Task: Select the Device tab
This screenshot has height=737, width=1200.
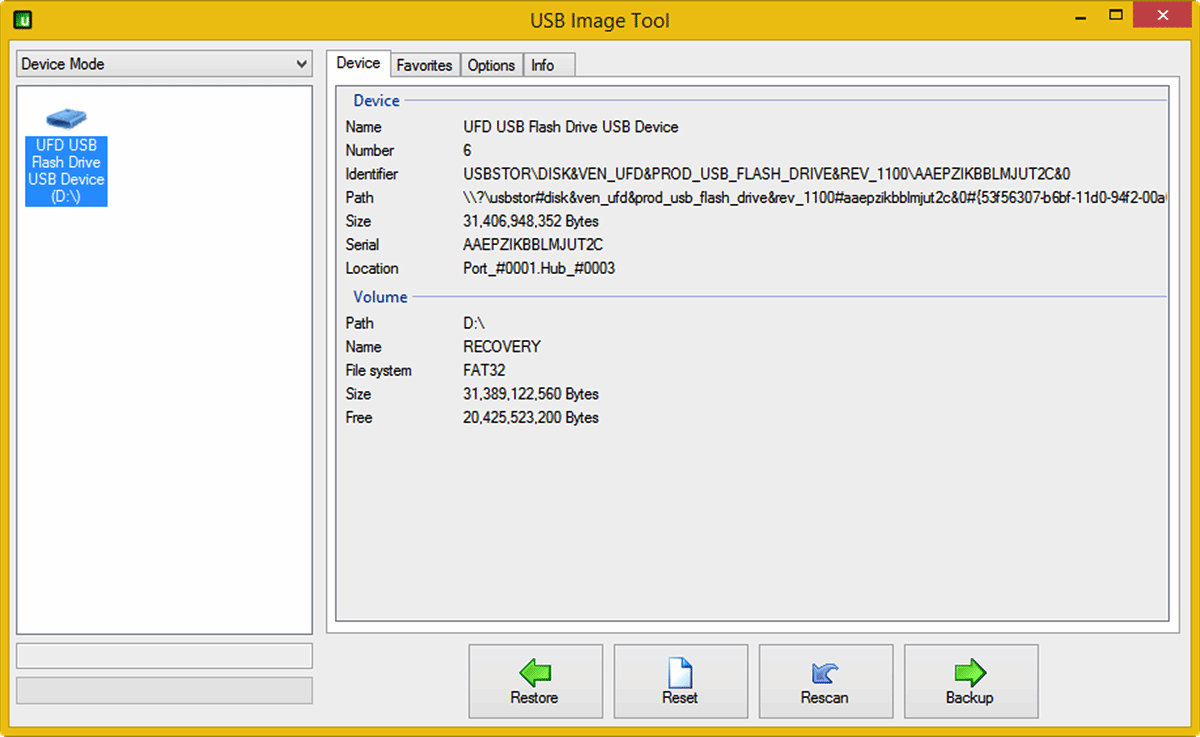Action: click(358, 61)
